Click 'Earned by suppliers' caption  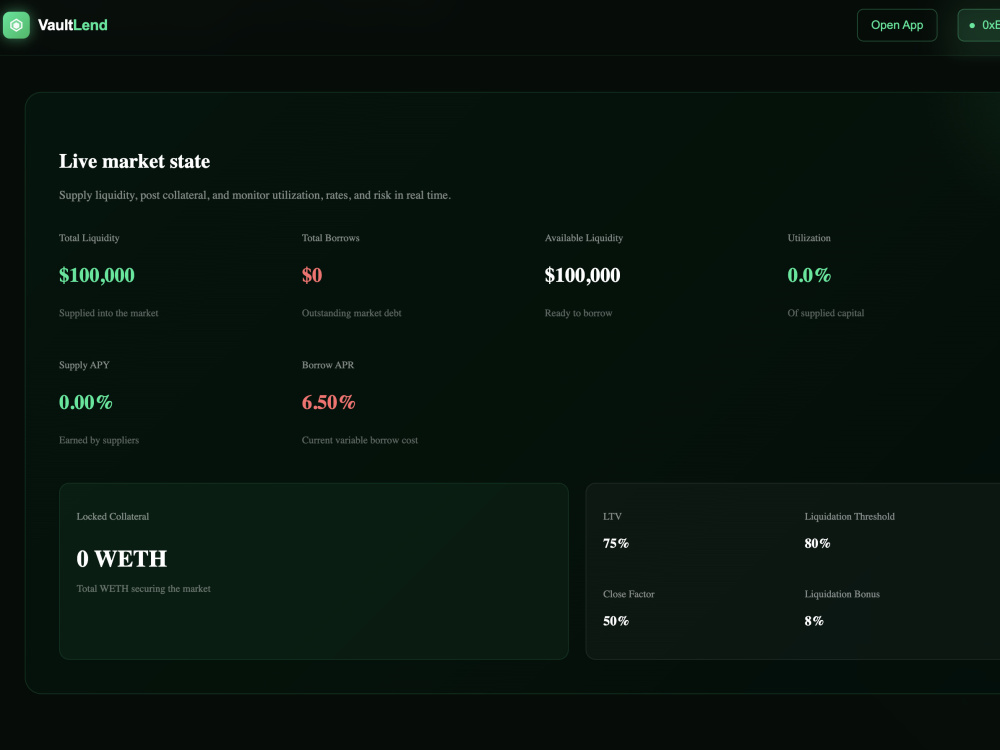[99, 440]
